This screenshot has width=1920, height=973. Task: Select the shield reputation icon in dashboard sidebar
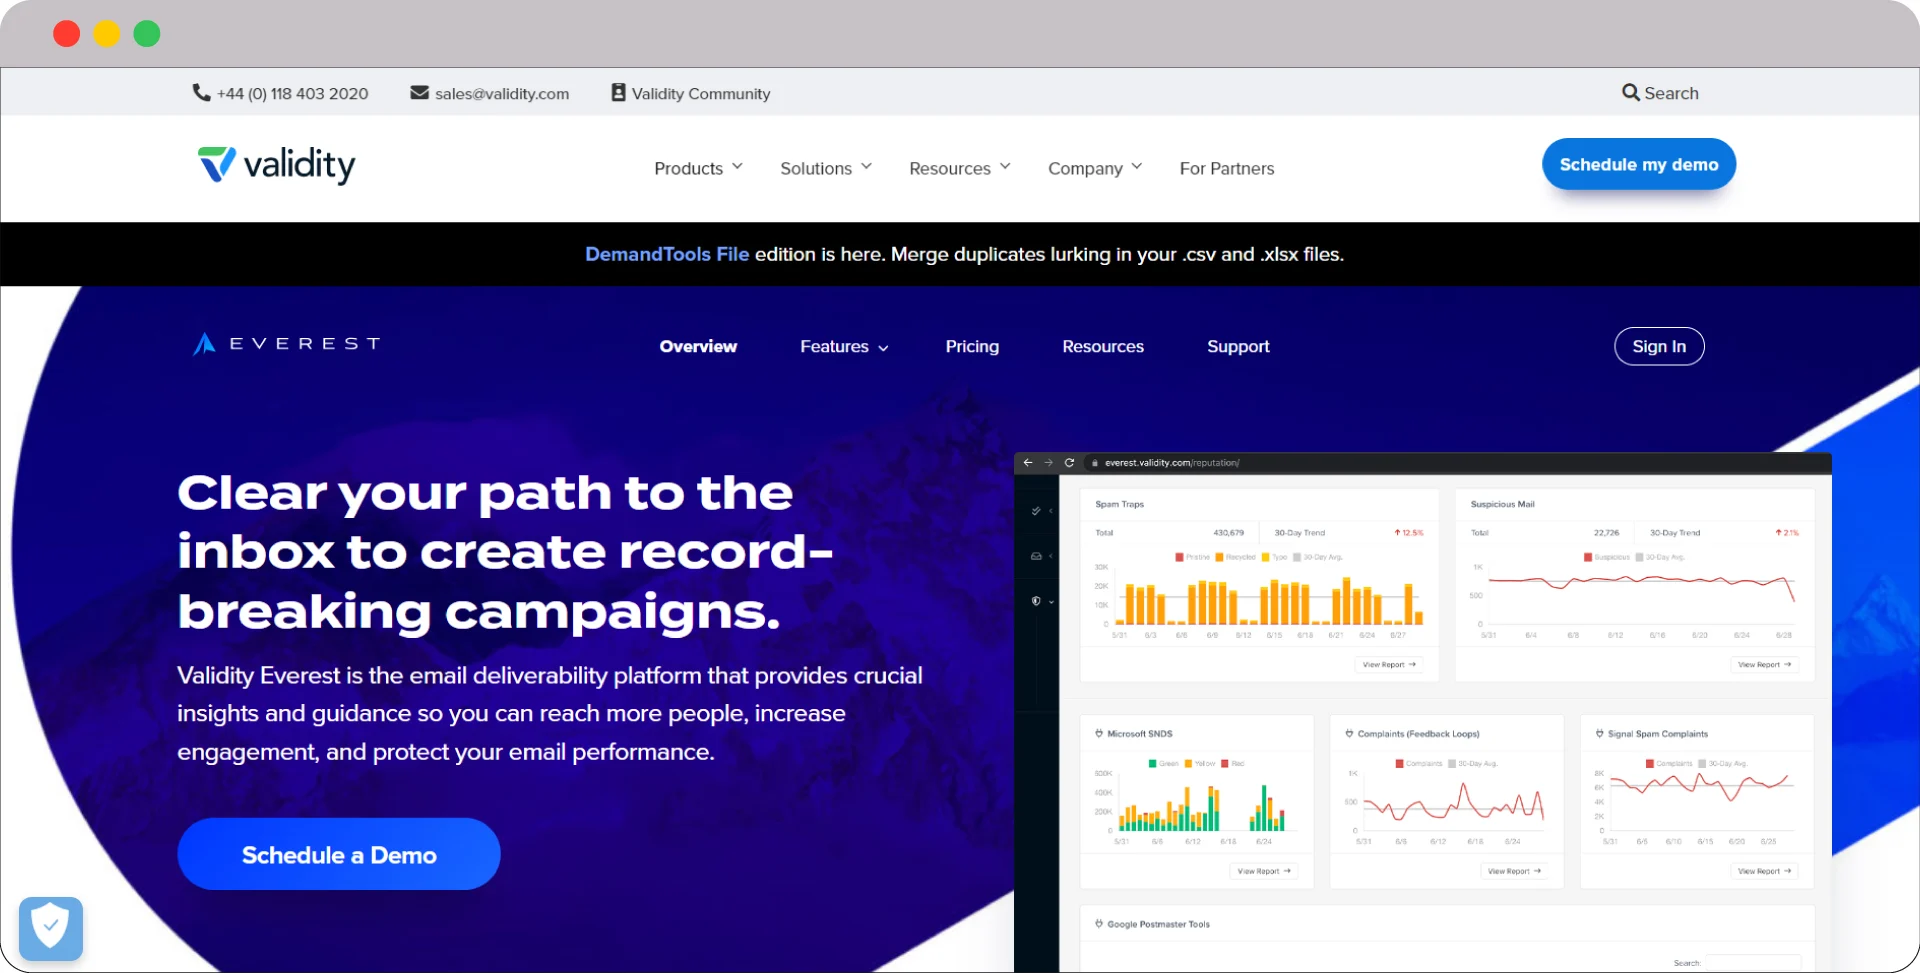(1036, 601)
